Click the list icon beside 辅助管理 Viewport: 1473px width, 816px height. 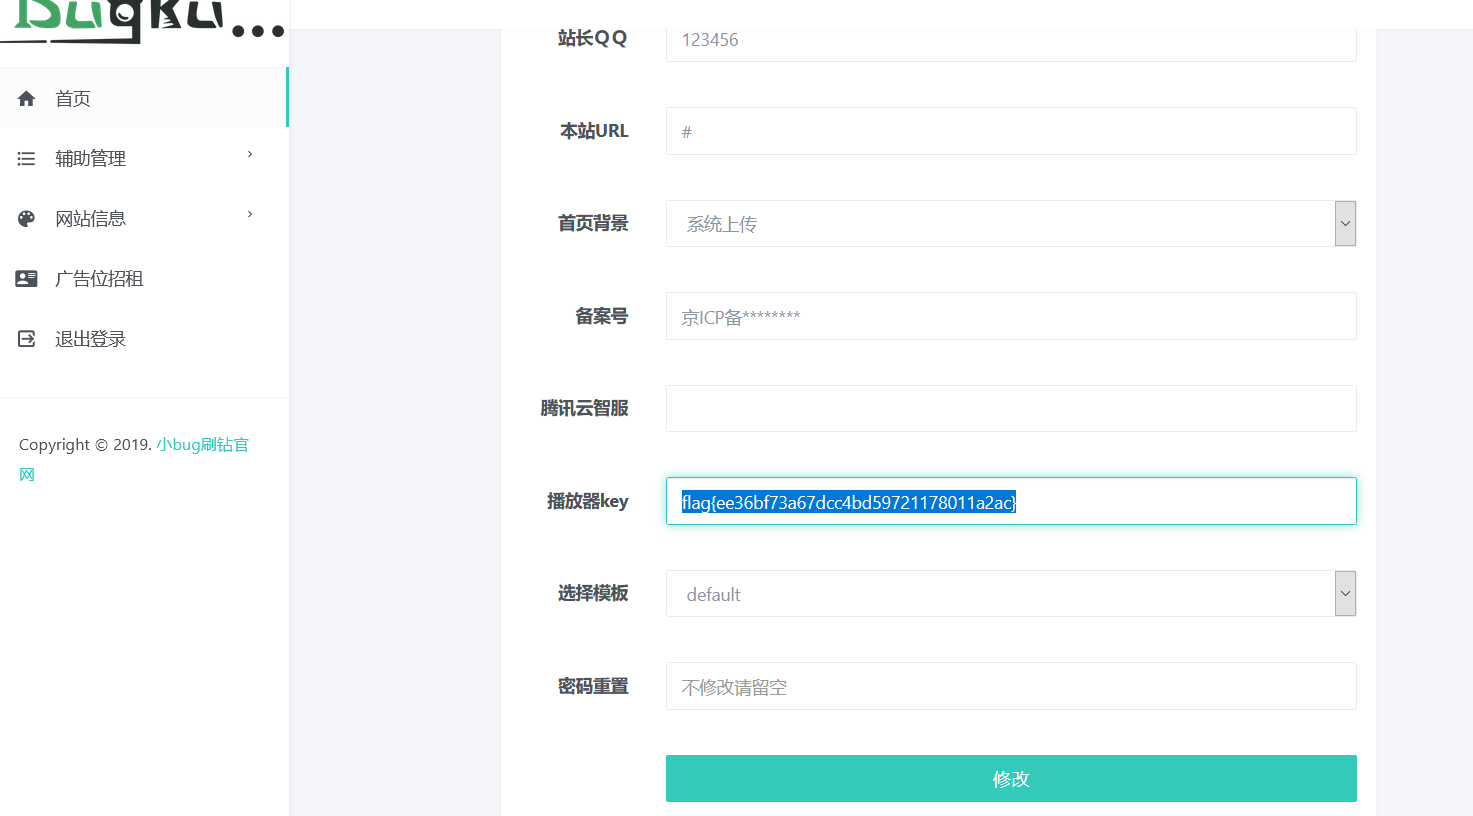pyautogui.click(x=26, y=157)
